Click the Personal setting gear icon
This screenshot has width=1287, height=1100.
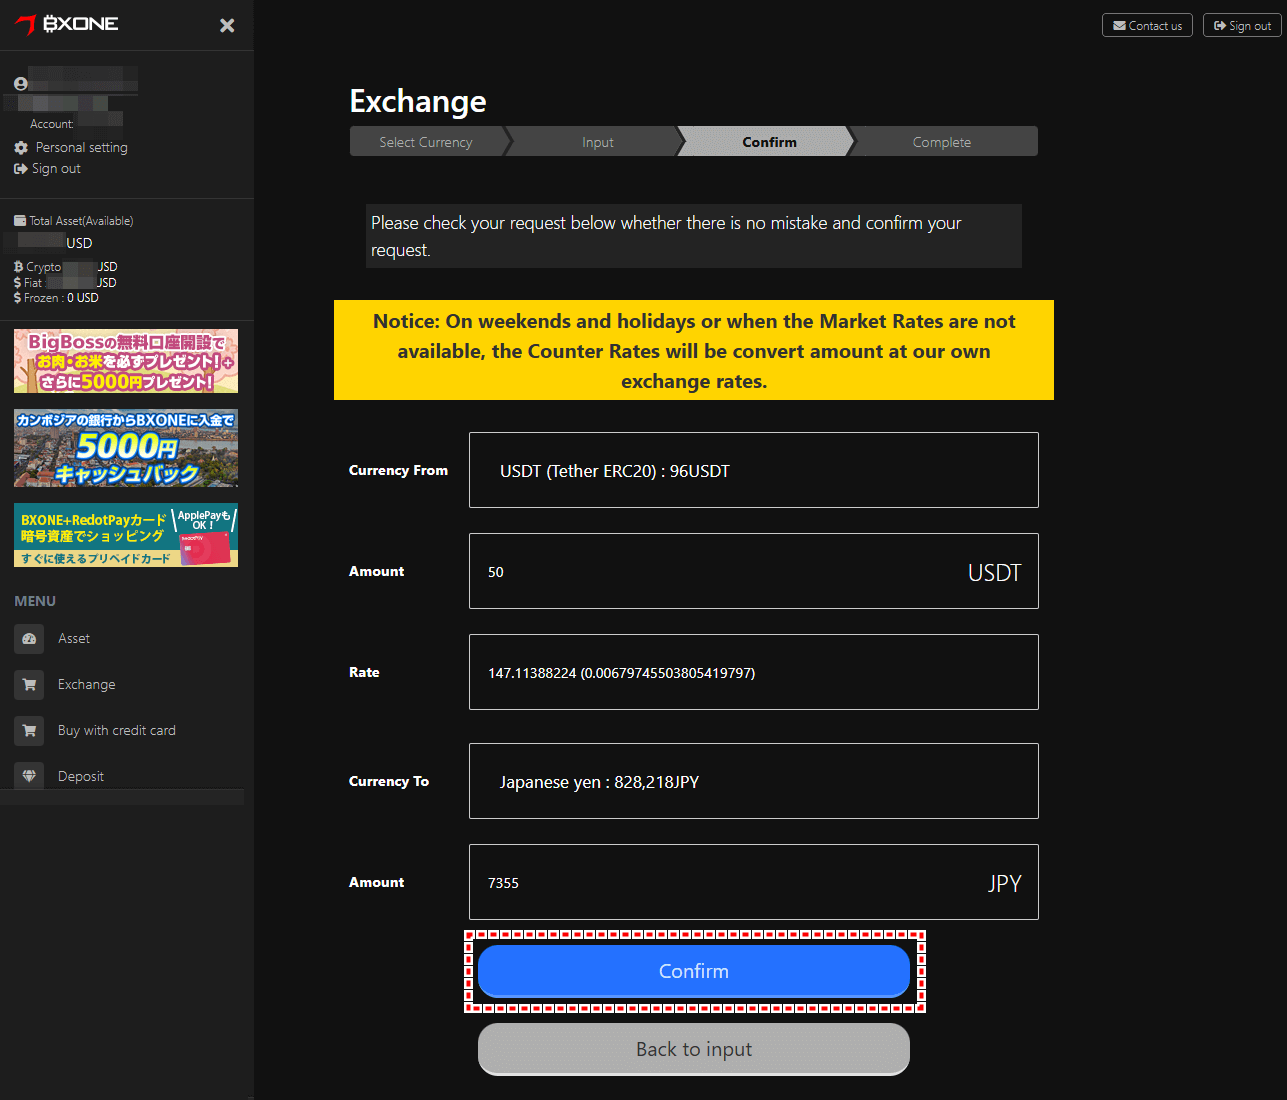tap(21, 147)
